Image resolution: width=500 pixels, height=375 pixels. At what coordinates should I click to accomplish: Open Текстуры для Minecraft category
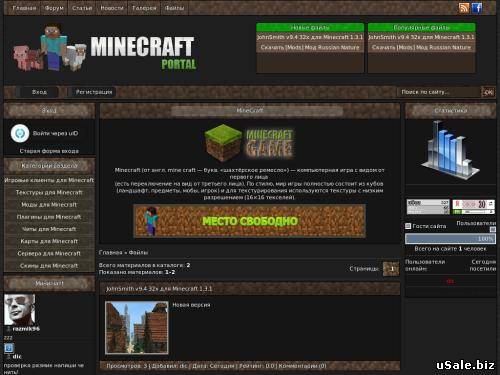pos(49,193)
